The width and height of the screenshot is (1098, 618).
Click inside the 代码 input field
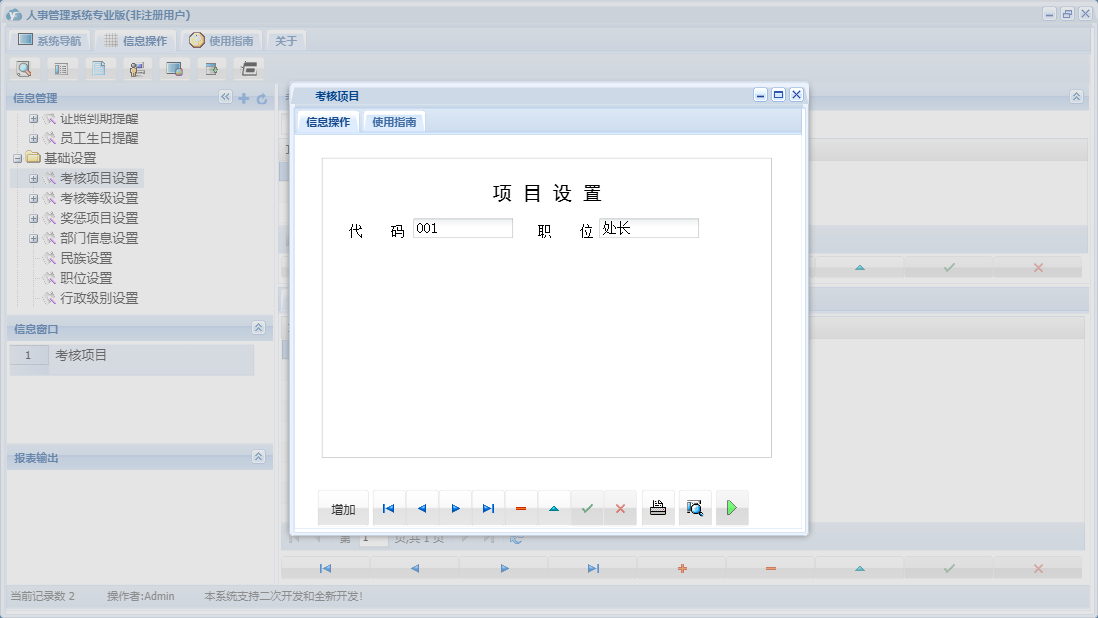pos(462,228)
